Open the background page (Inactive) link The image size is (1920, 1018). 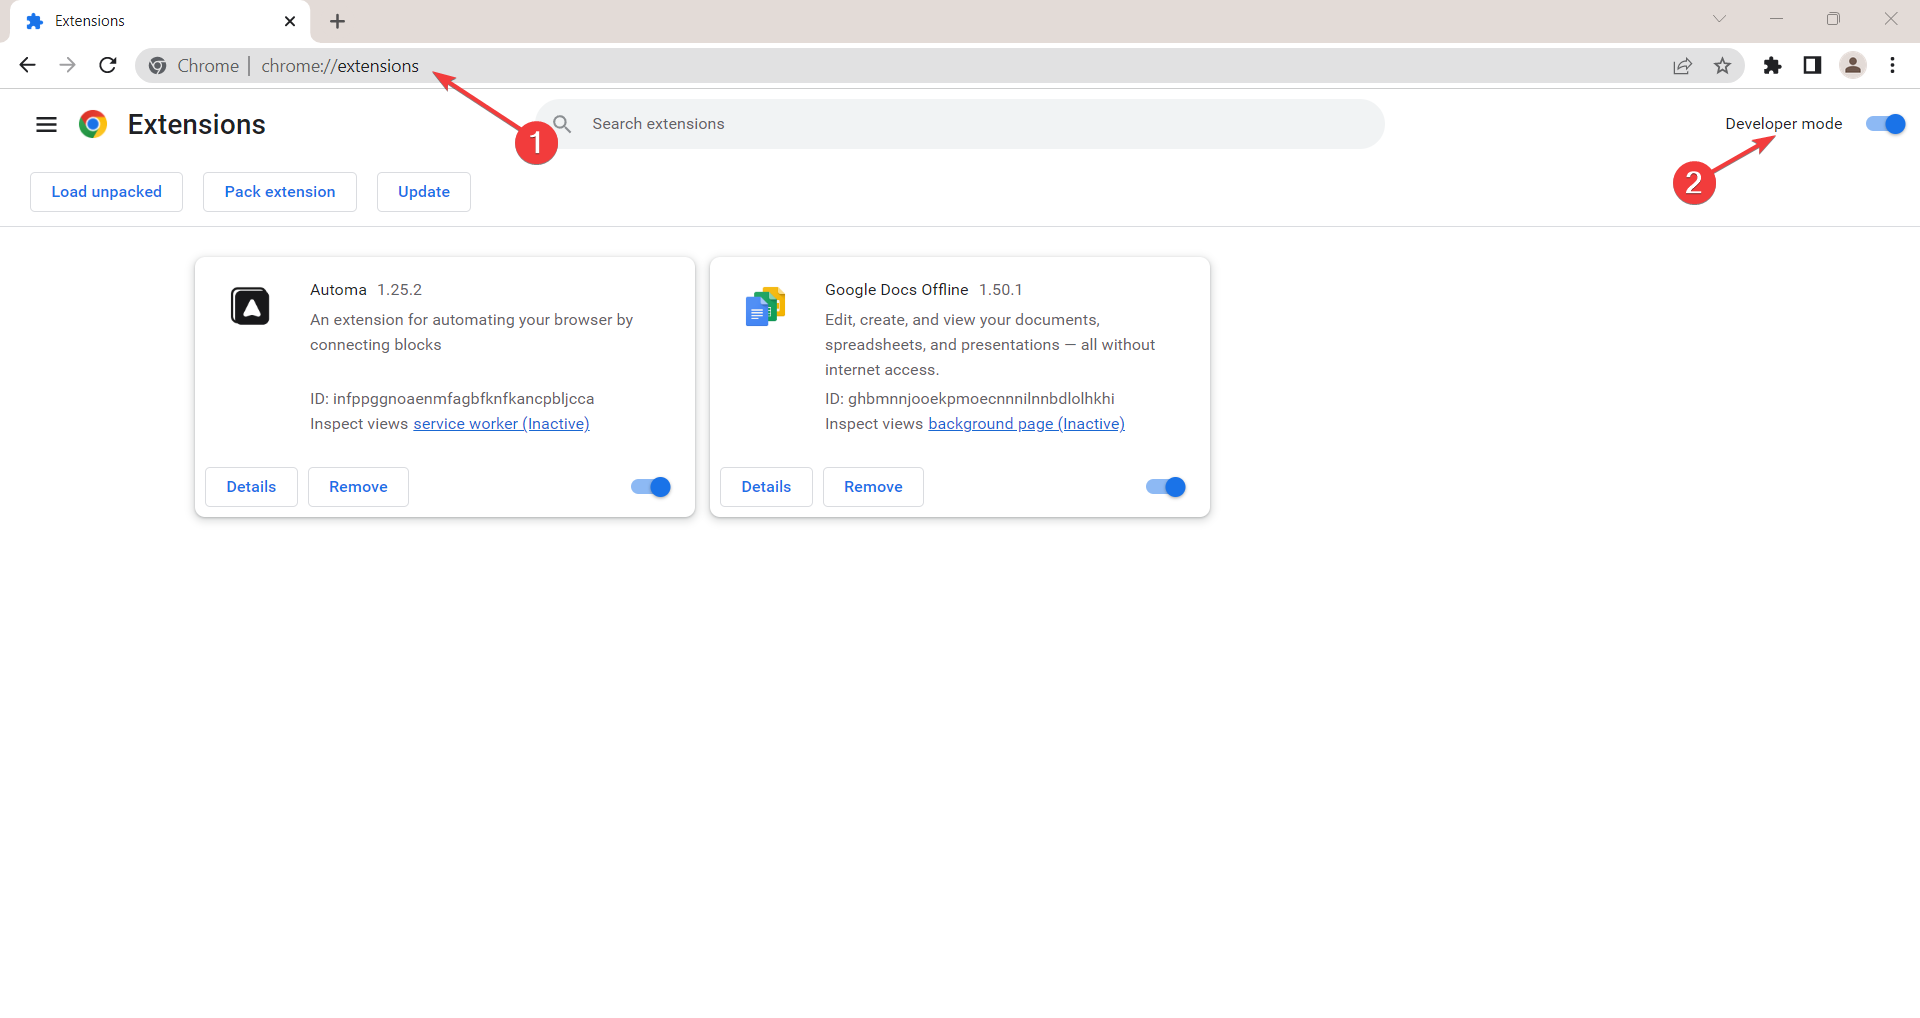pos(1026,424)
